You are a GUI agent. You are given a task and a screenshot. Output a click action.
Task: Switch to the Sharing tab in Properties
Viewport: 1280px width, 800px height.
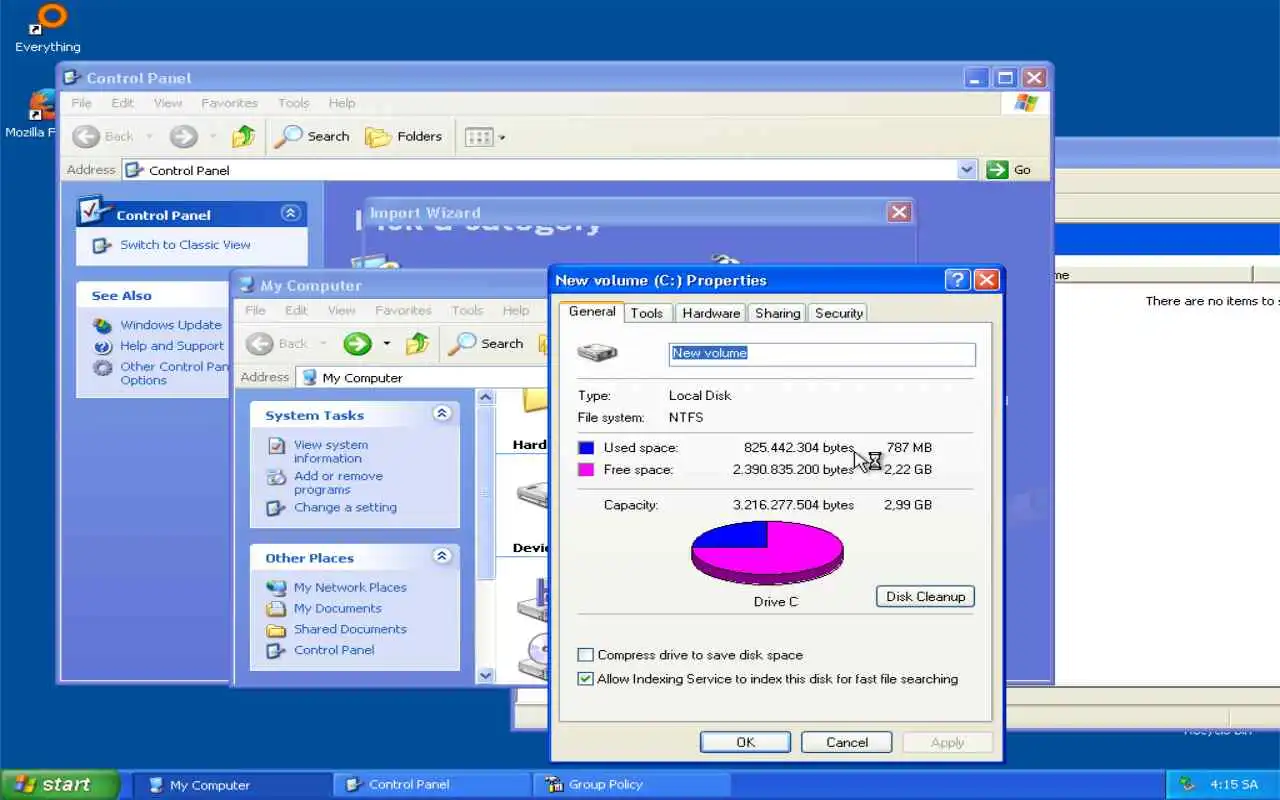coord(777,313)
